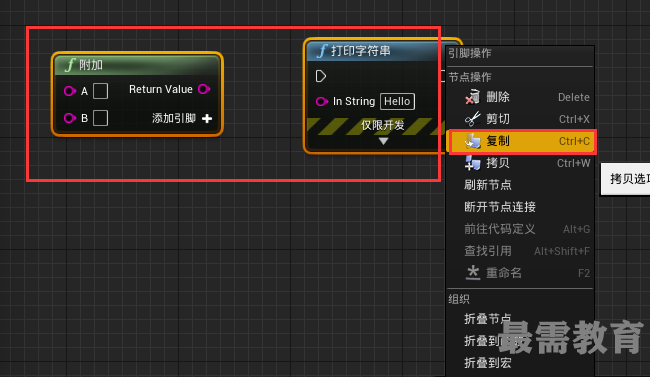Choose 复制 Ctrl+C menu entry
Screen dimensions: 650x377
point(522,141)
